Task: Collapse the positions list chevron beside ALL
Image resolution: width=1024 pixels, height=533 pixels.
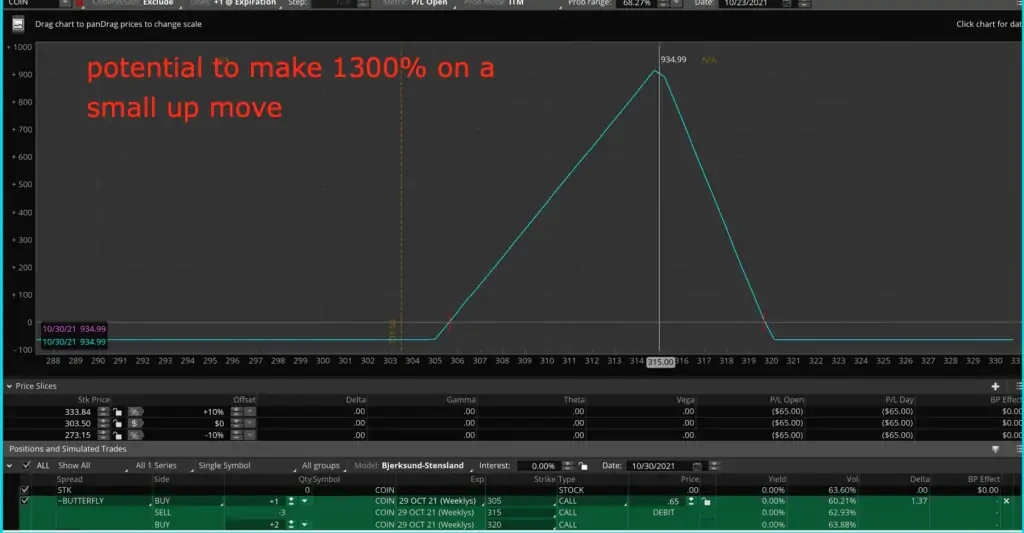Action: click(9, 466)
